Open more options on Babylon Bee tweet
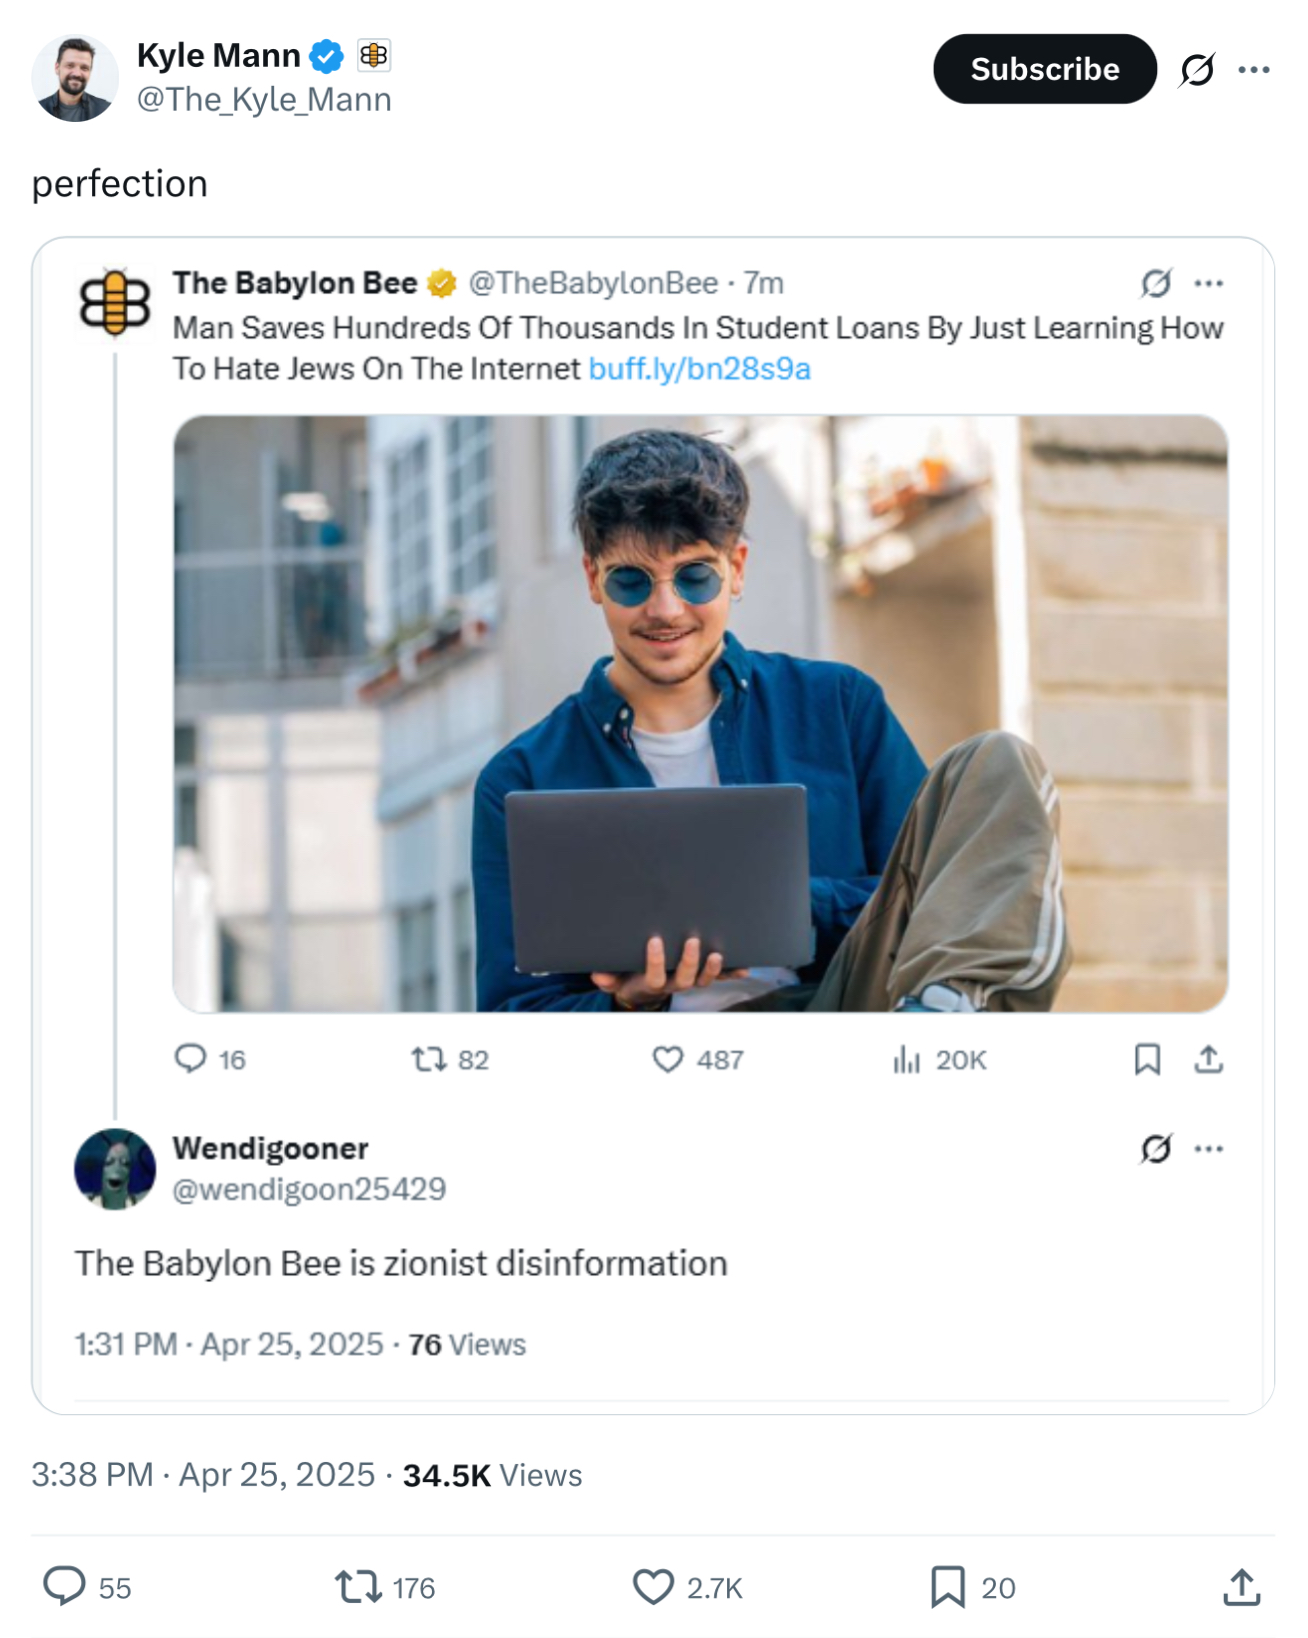 pos(1209,284)
